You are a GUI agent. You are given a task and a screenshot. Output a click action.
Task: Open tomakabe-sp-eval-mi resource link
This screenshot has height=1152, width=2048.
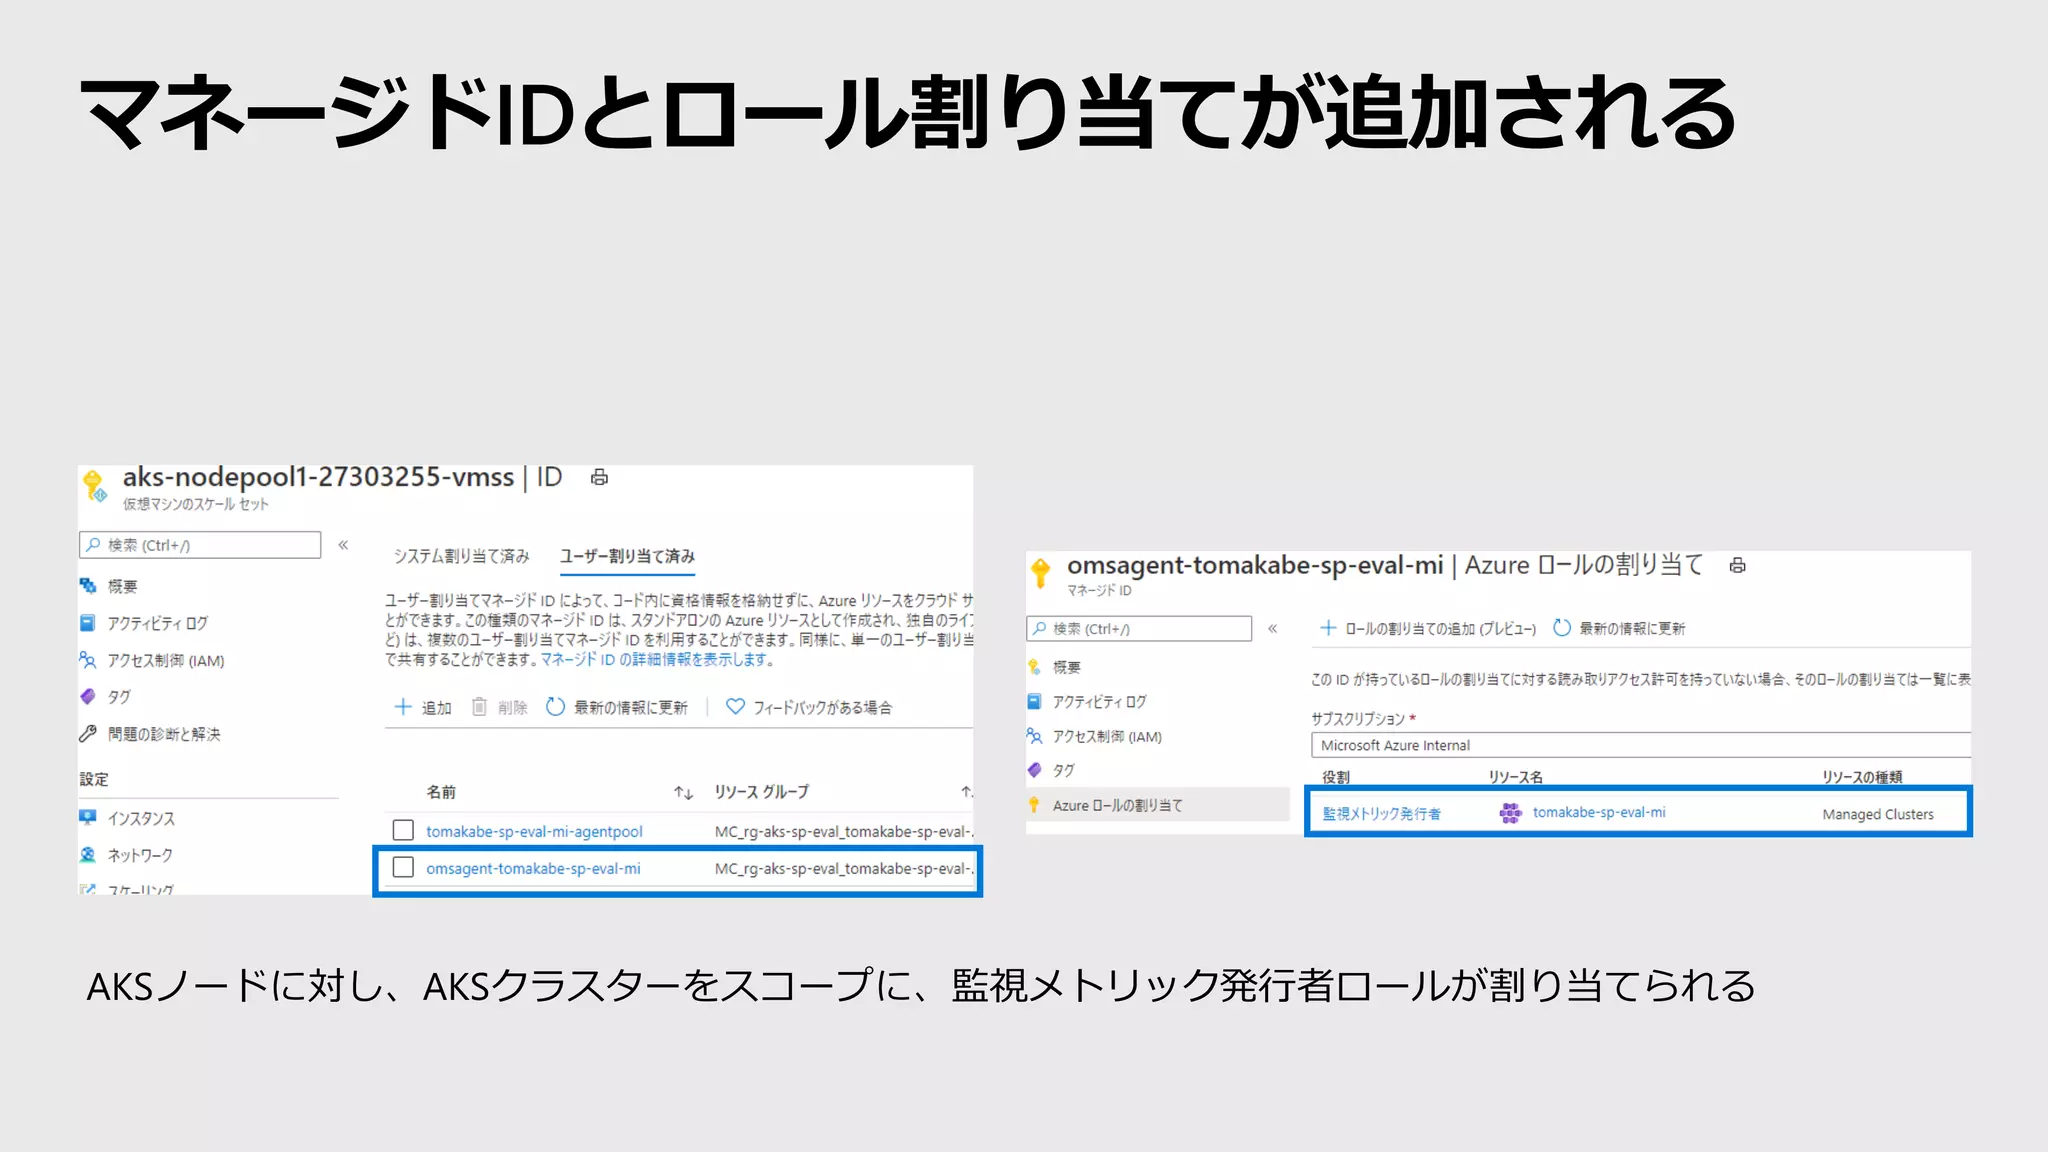[x=1598, y=812]
